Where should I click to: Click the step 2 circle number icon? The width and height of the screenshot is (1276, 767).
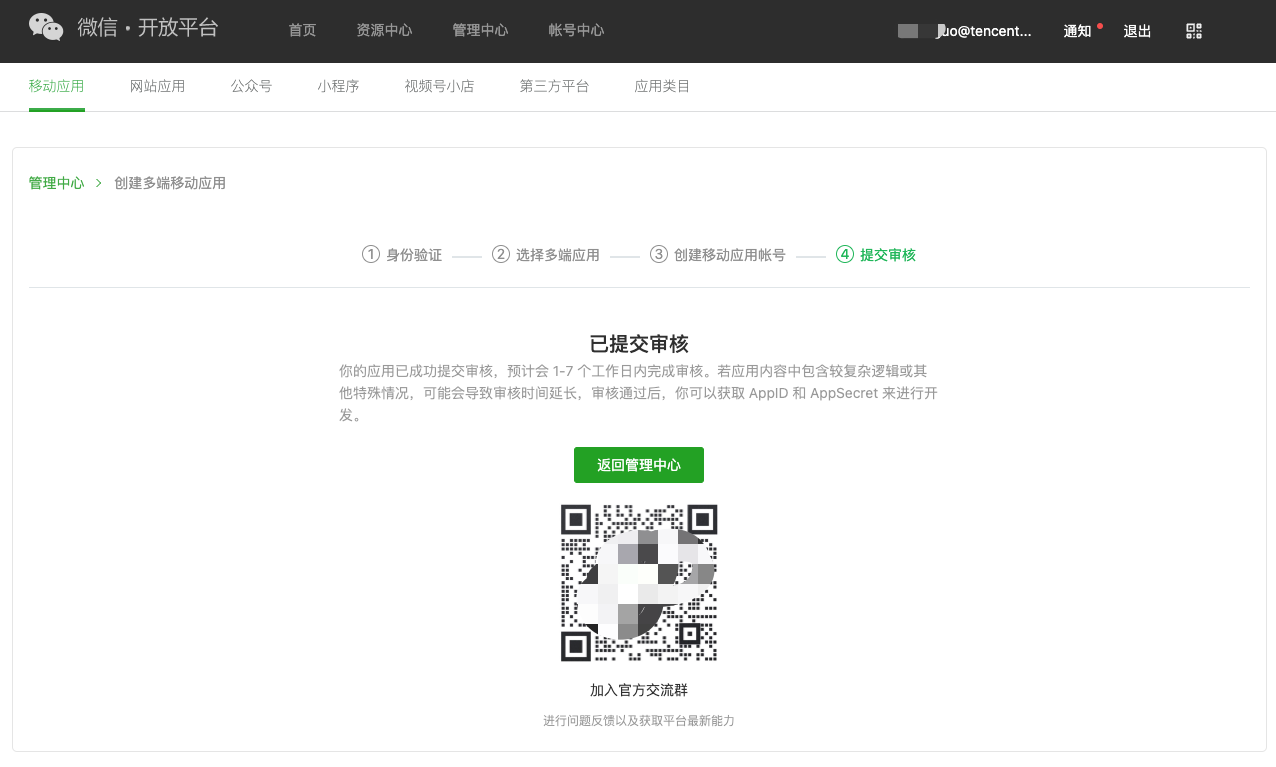tap(501, 254)
